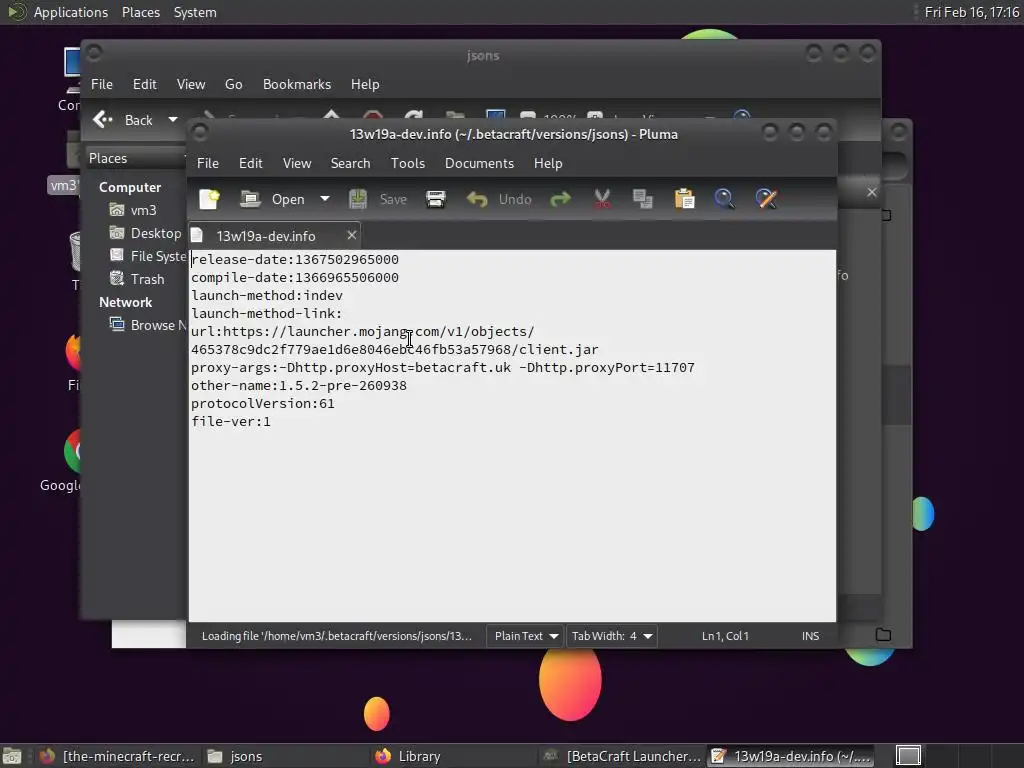Screen dimensions: 1024x768
Task: Click the Ln 1, Col 1 position indicator
Action: [725, 636]
